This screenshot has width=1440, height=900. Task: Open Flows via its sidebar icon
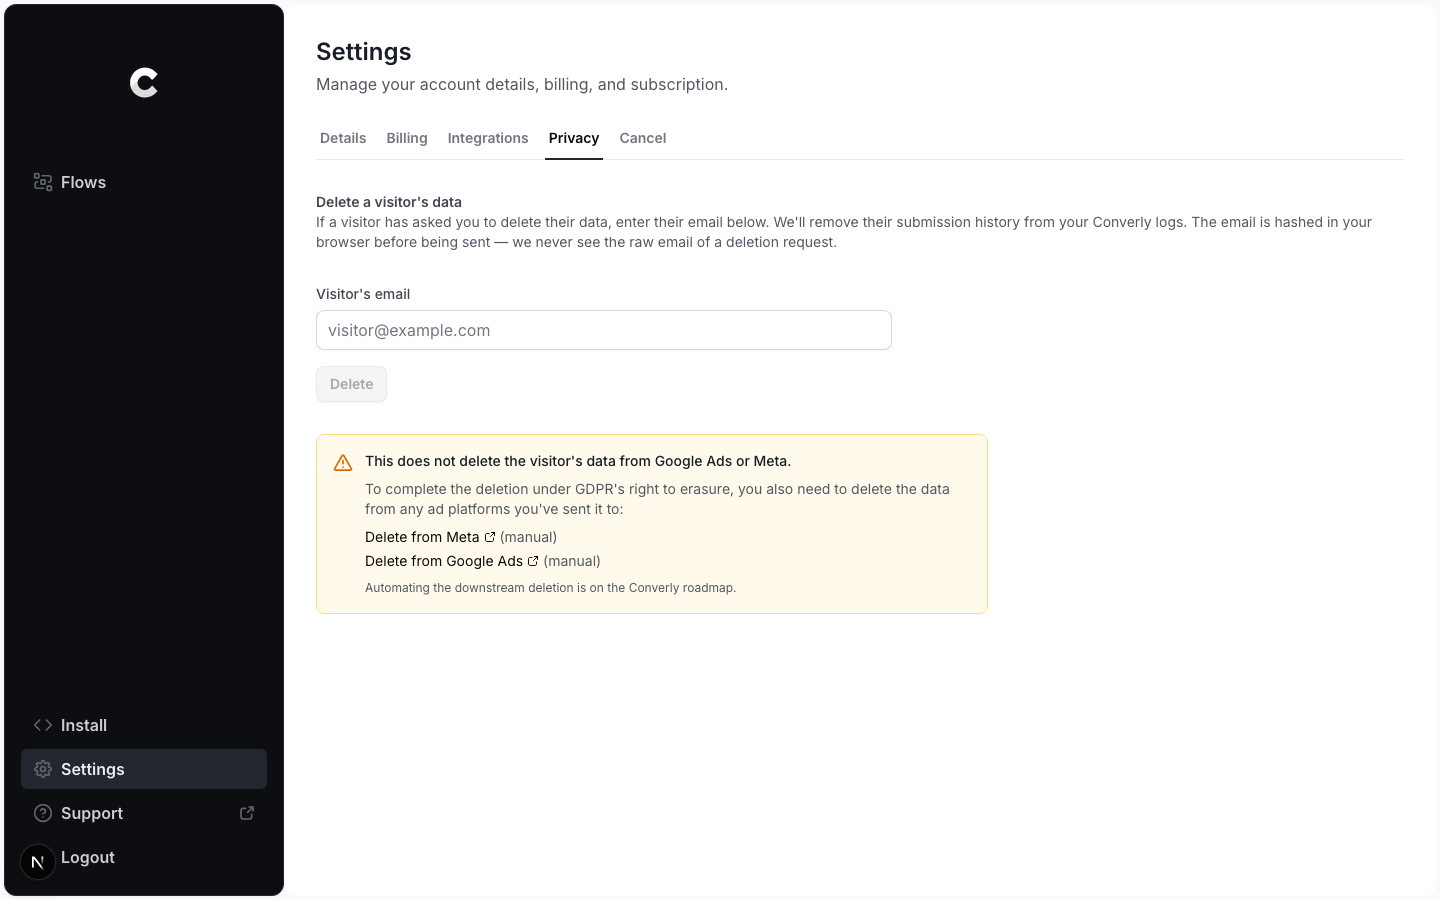pos(43,182)
